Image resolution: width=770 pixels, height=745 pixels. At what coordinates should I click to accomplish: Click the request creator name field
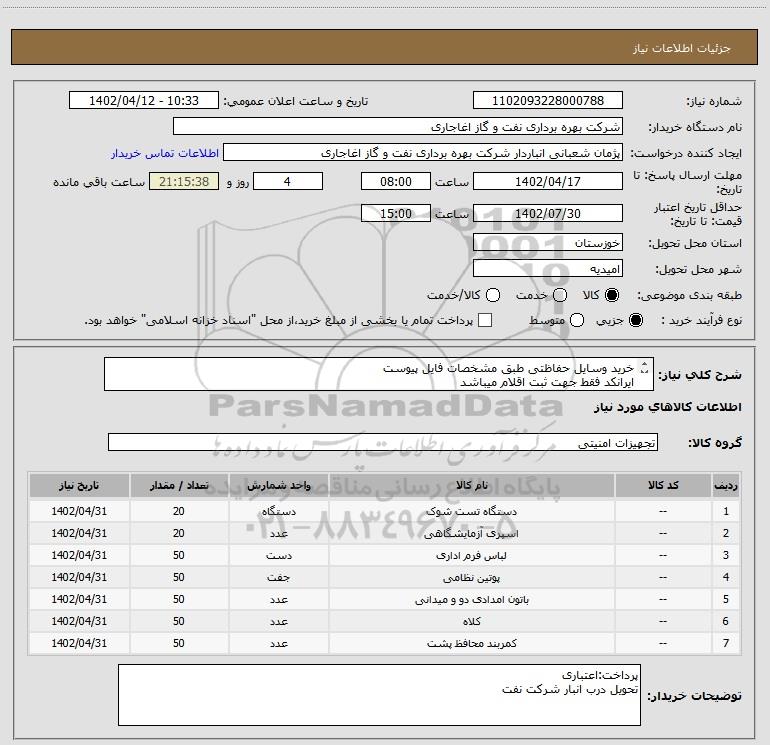click(423, 153)
